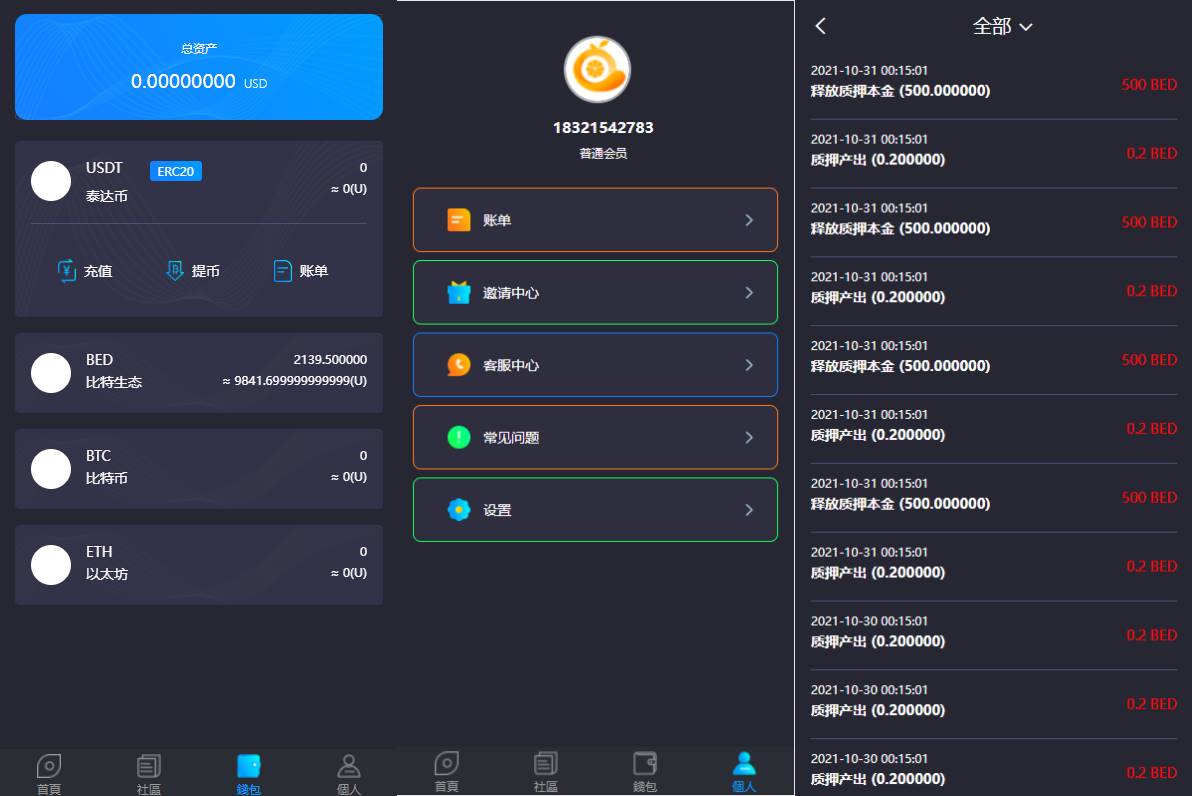Select 錢包 tab in wallet screen navbar

coord(249,773)
